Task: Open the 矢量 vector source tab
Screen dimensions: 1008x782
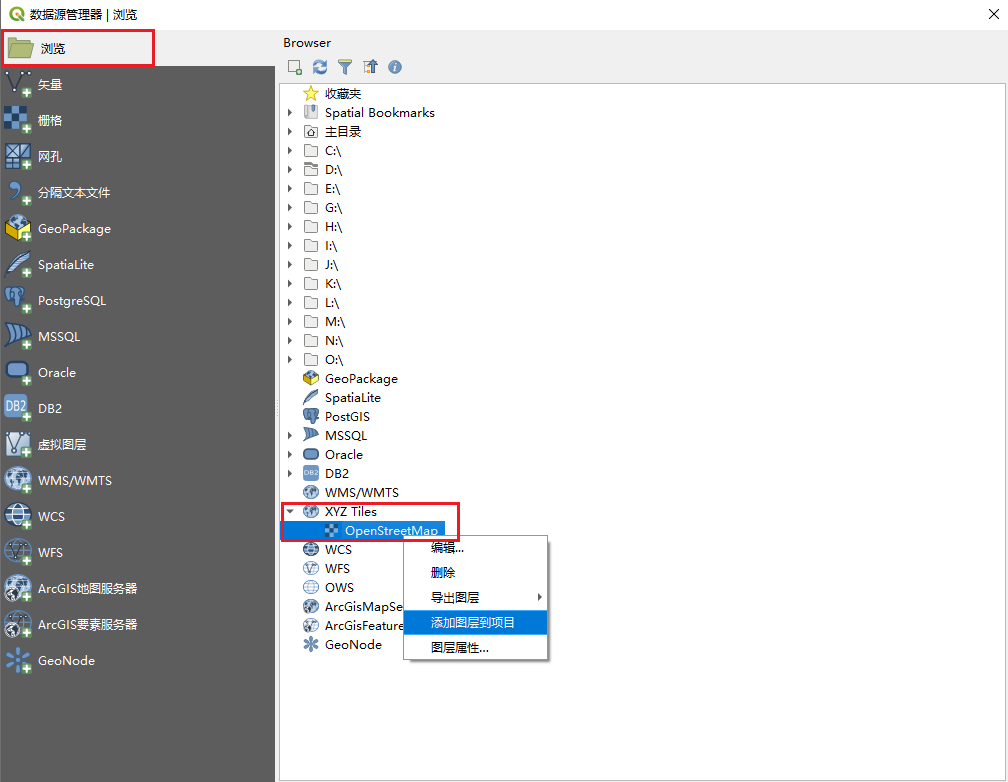Action: [138, 84]
